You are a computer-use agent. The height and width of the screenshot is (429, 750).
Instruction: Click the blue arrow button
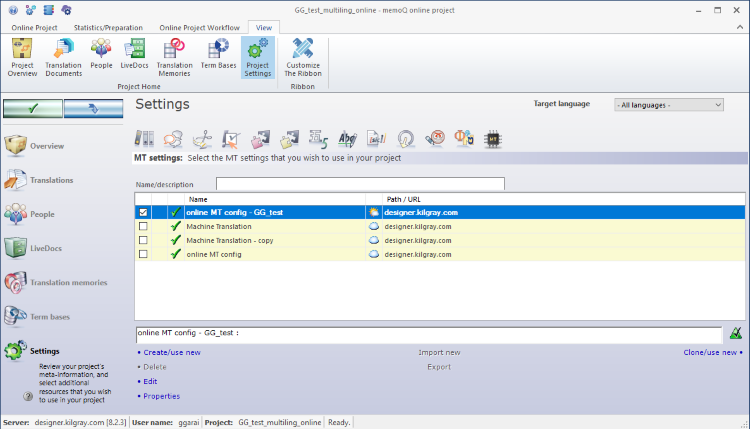93,109
